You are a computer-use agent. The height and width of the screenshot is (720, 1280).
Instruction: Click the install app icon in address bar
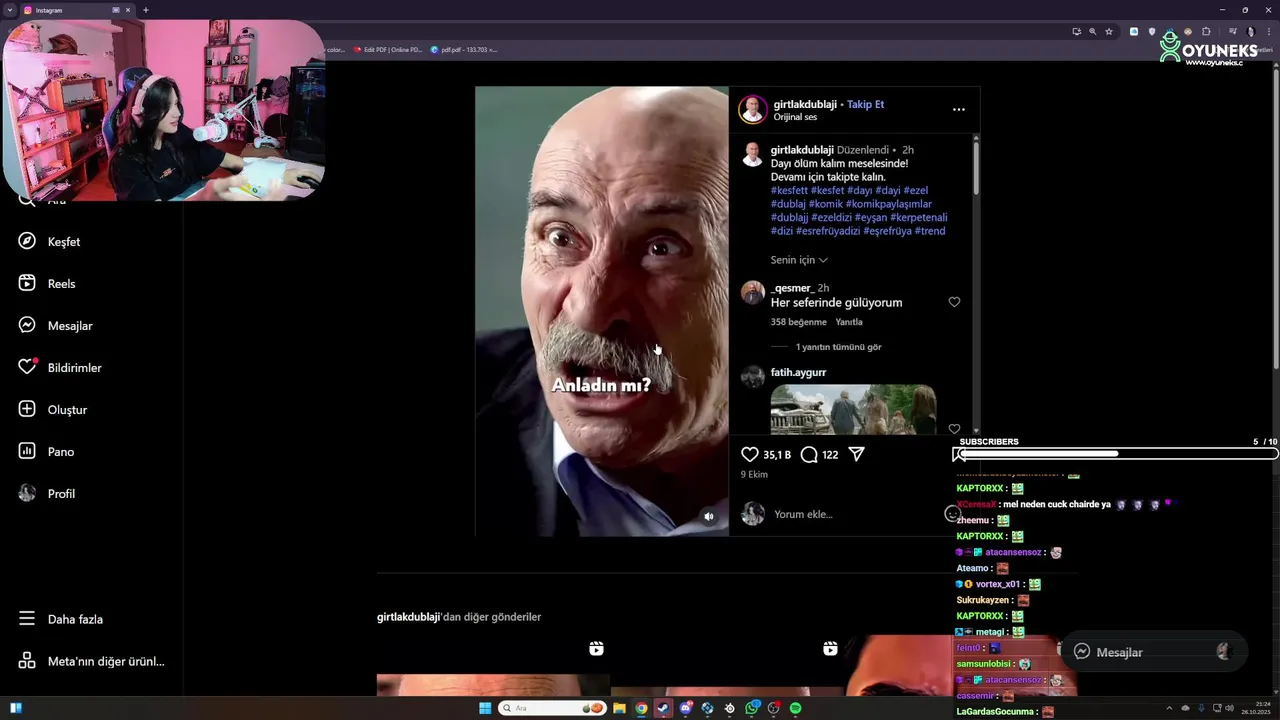coord(1076,31)
